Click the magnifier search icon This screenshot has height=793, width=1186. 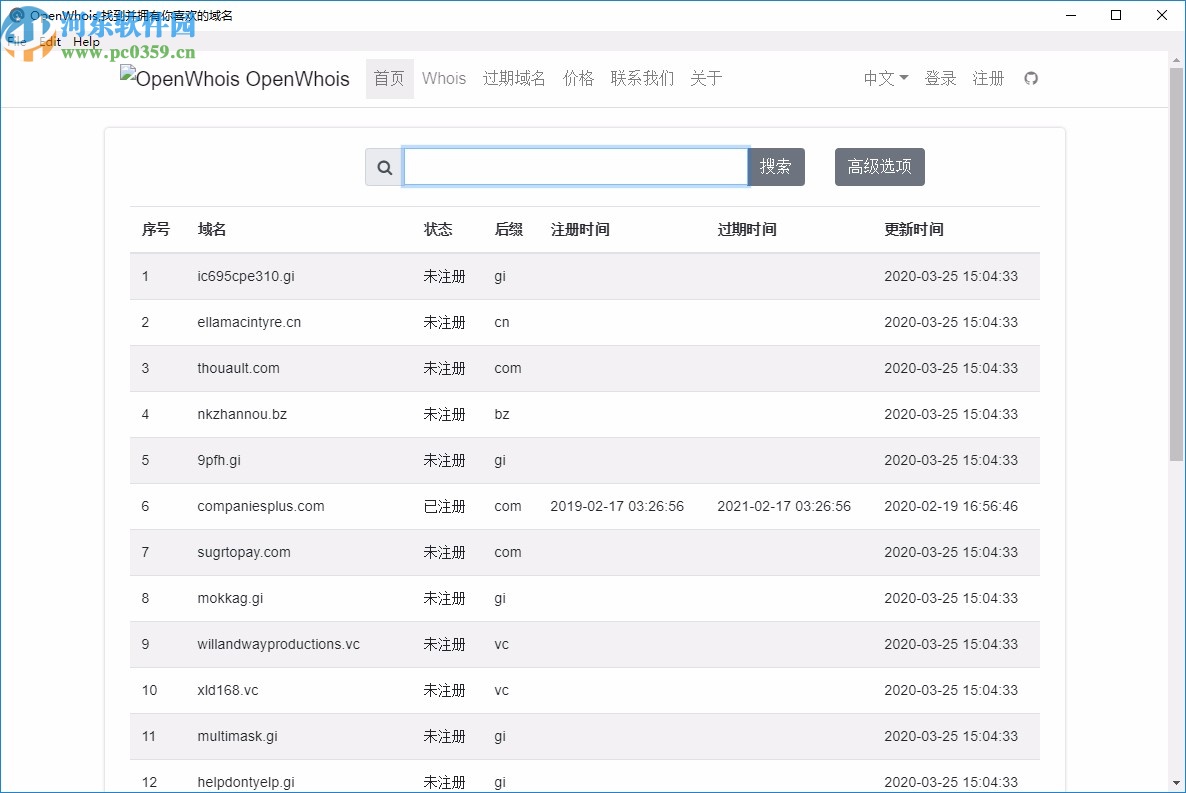383,166
